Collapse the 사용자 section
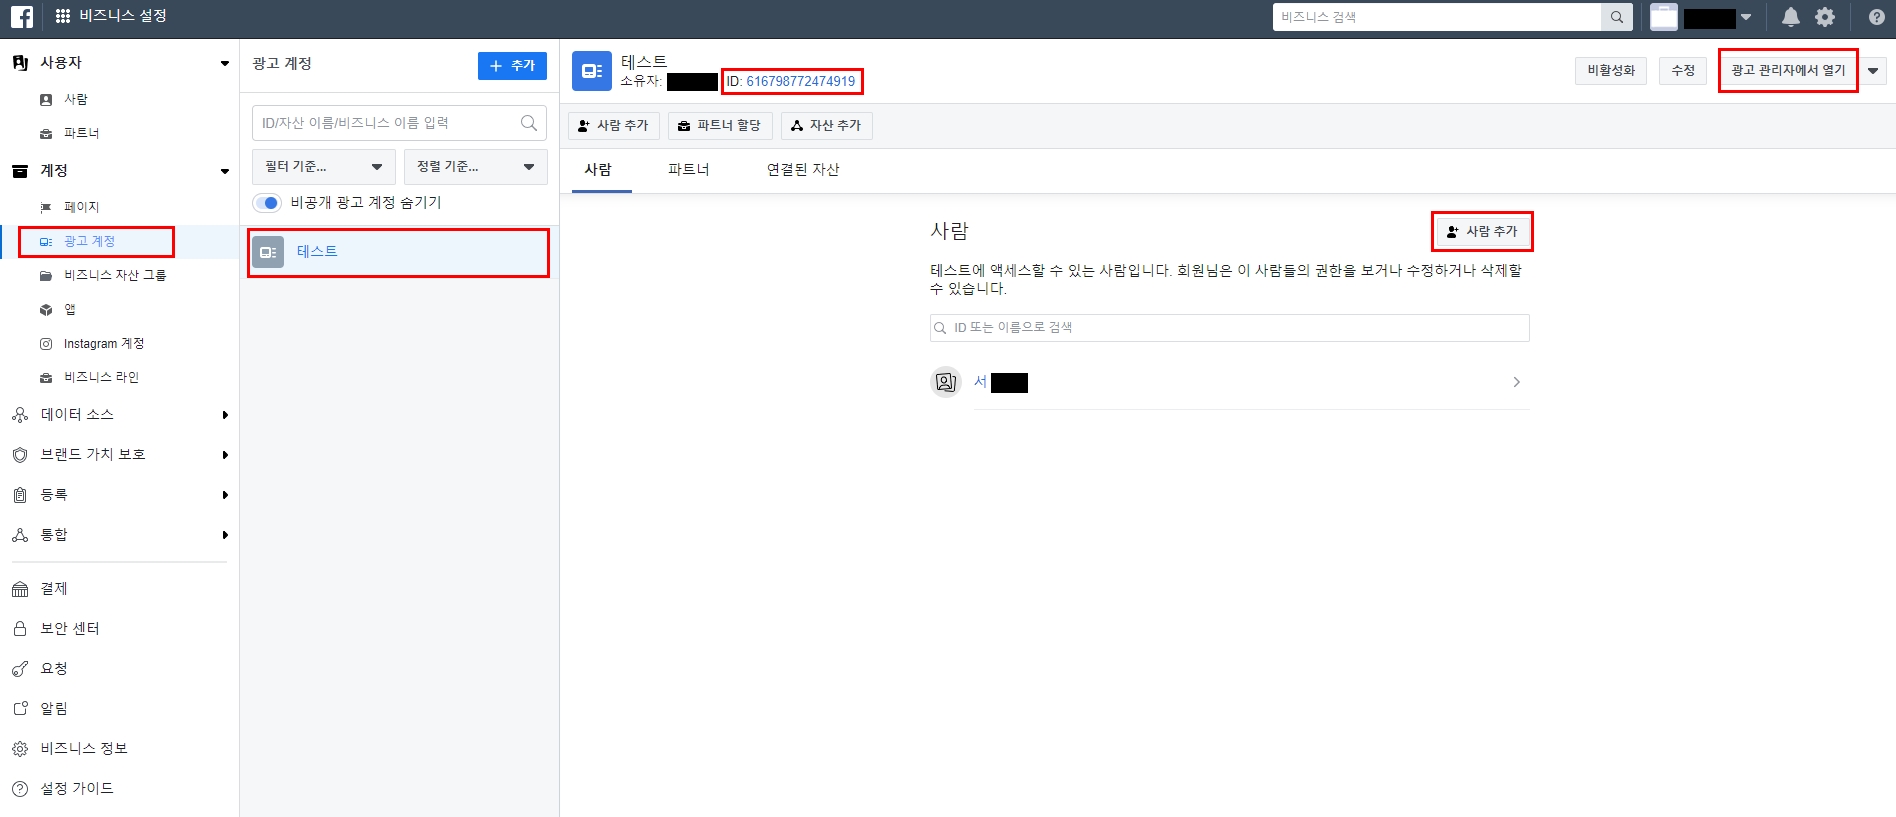Viewport: 1896px width, 817px height. (x=224, y=63)
